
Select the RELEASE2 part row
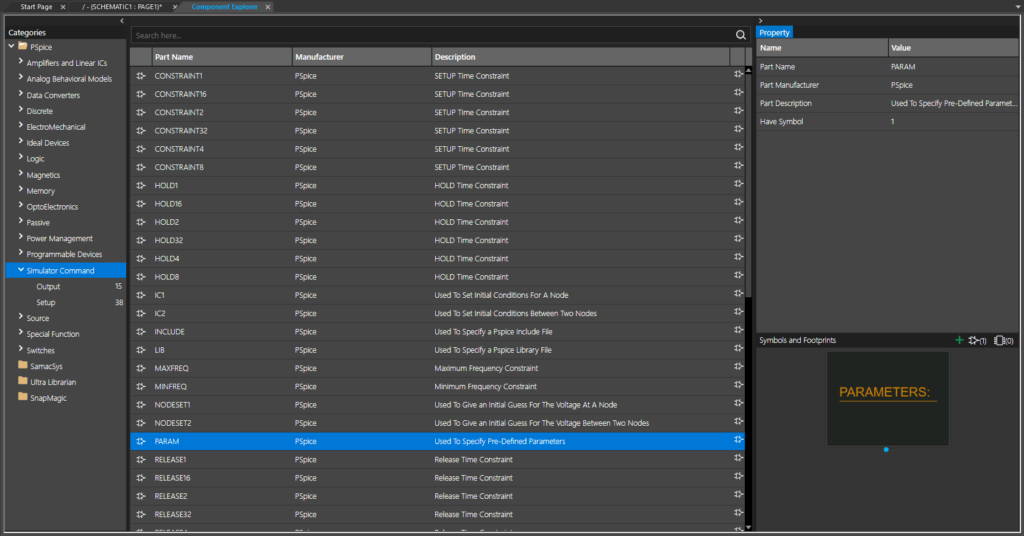[x=437, y=496]
